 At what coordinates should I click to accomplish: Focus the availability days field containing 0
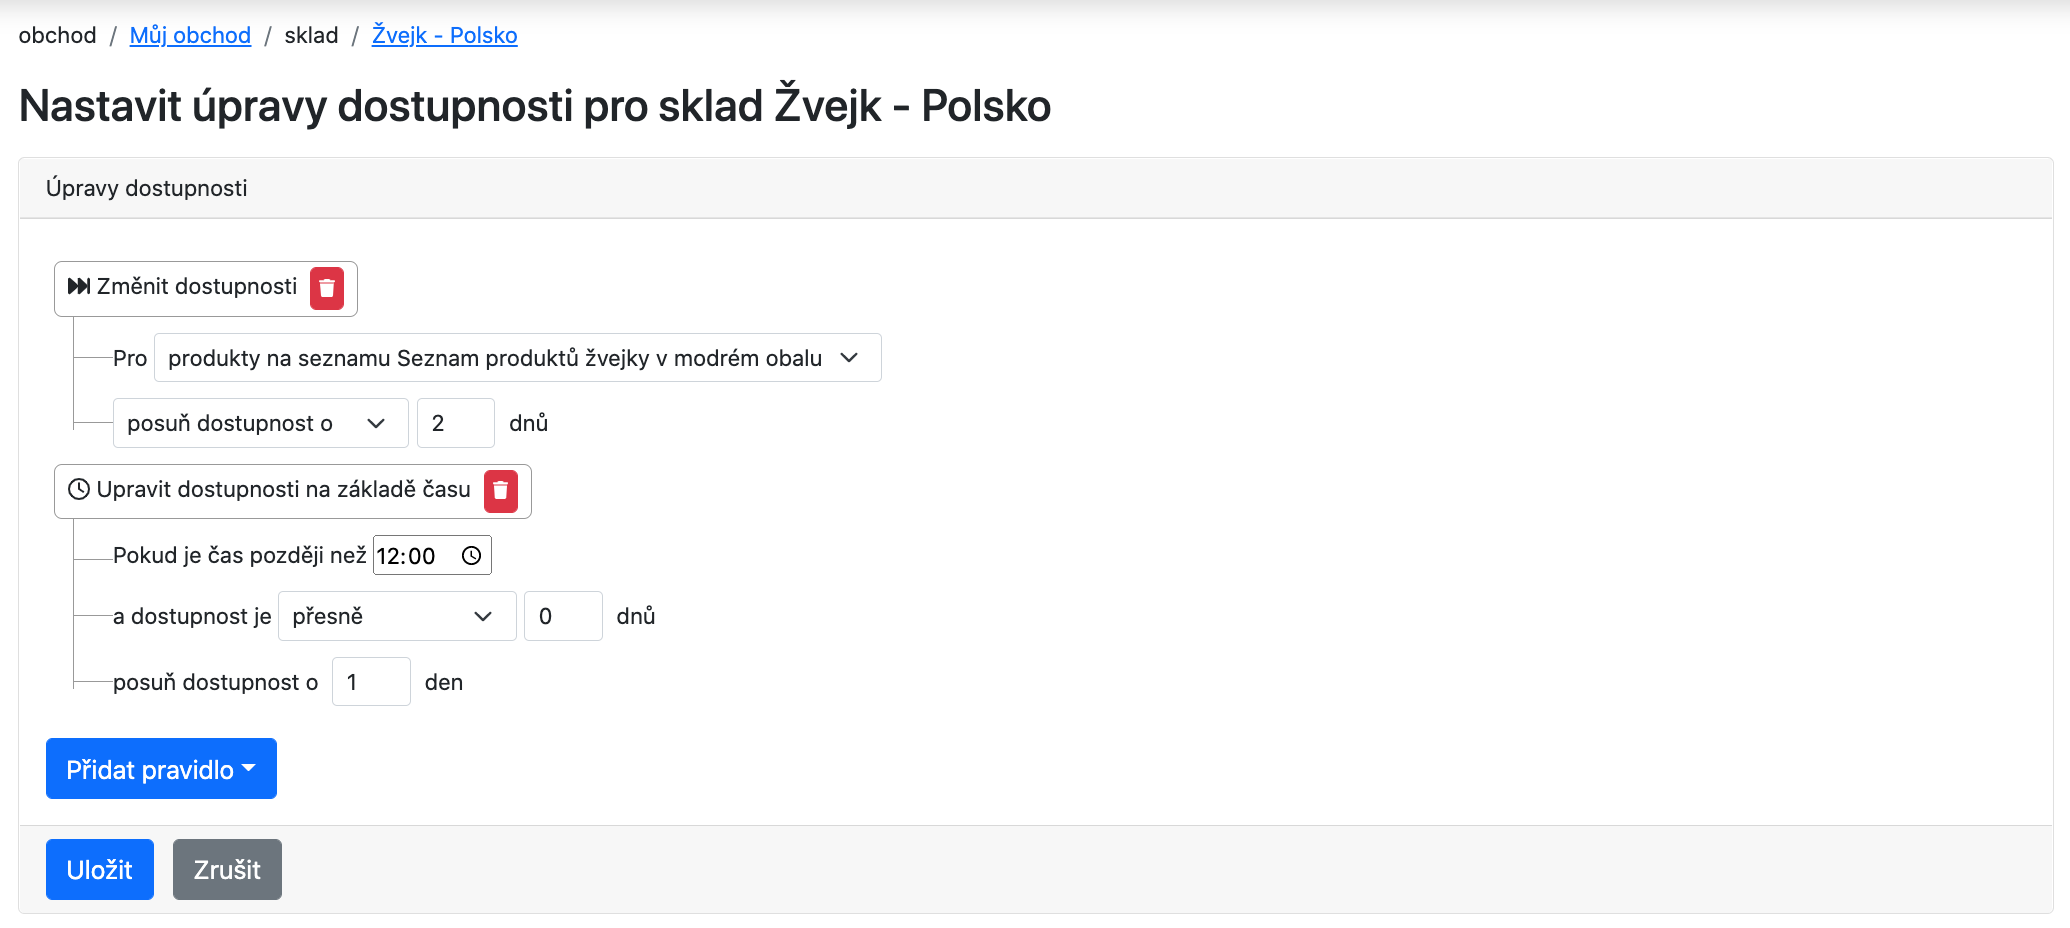point(563,616)
